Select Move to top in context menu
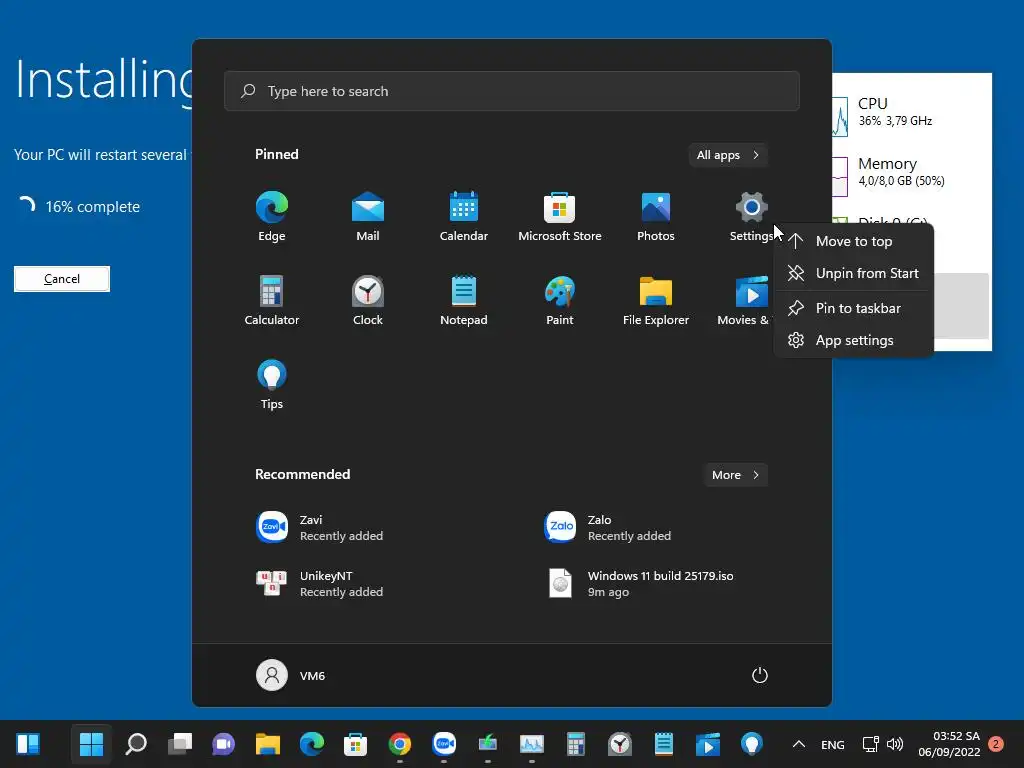Image resolution: width=1024 pixels, height=768 pixels. click(853, 241)
